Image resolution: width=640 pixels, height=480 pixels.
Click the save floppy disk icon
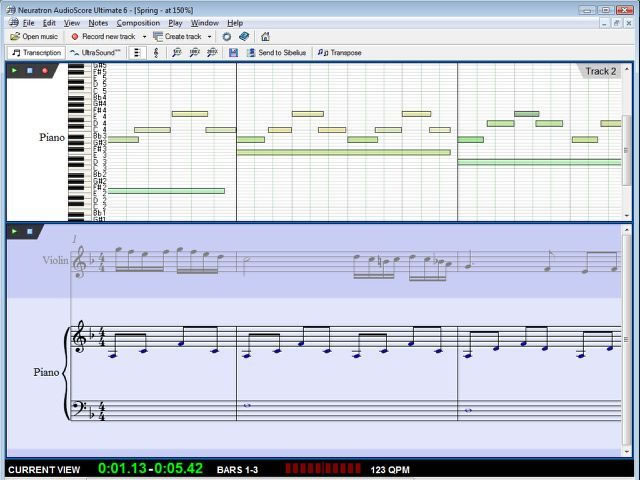233,52
